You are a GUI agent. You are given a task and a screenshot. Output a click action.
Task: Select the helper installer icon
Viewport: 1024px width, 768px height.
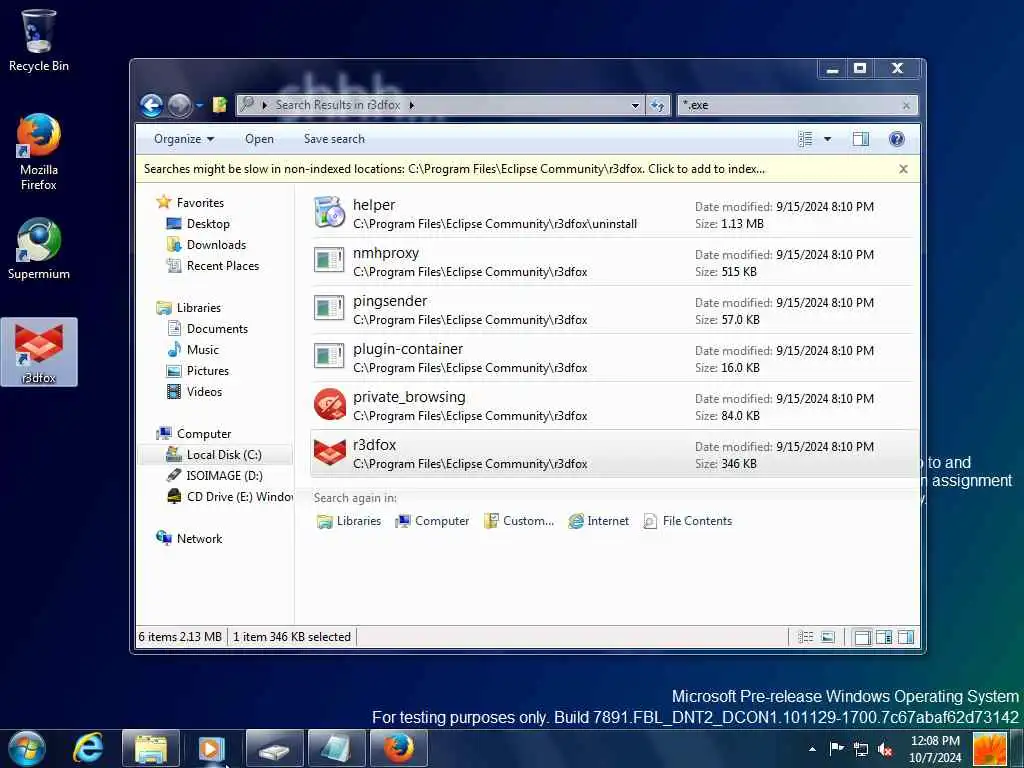click(x=329, y=213)
